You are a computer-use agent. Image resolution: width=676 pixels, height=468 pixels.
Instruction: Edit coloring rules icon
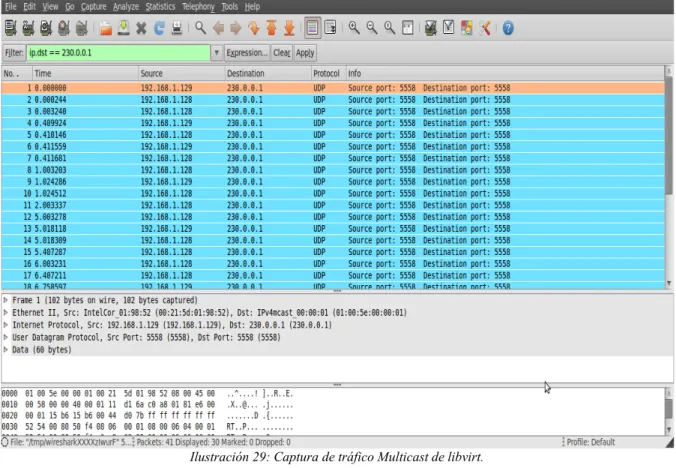click(466, 28)
